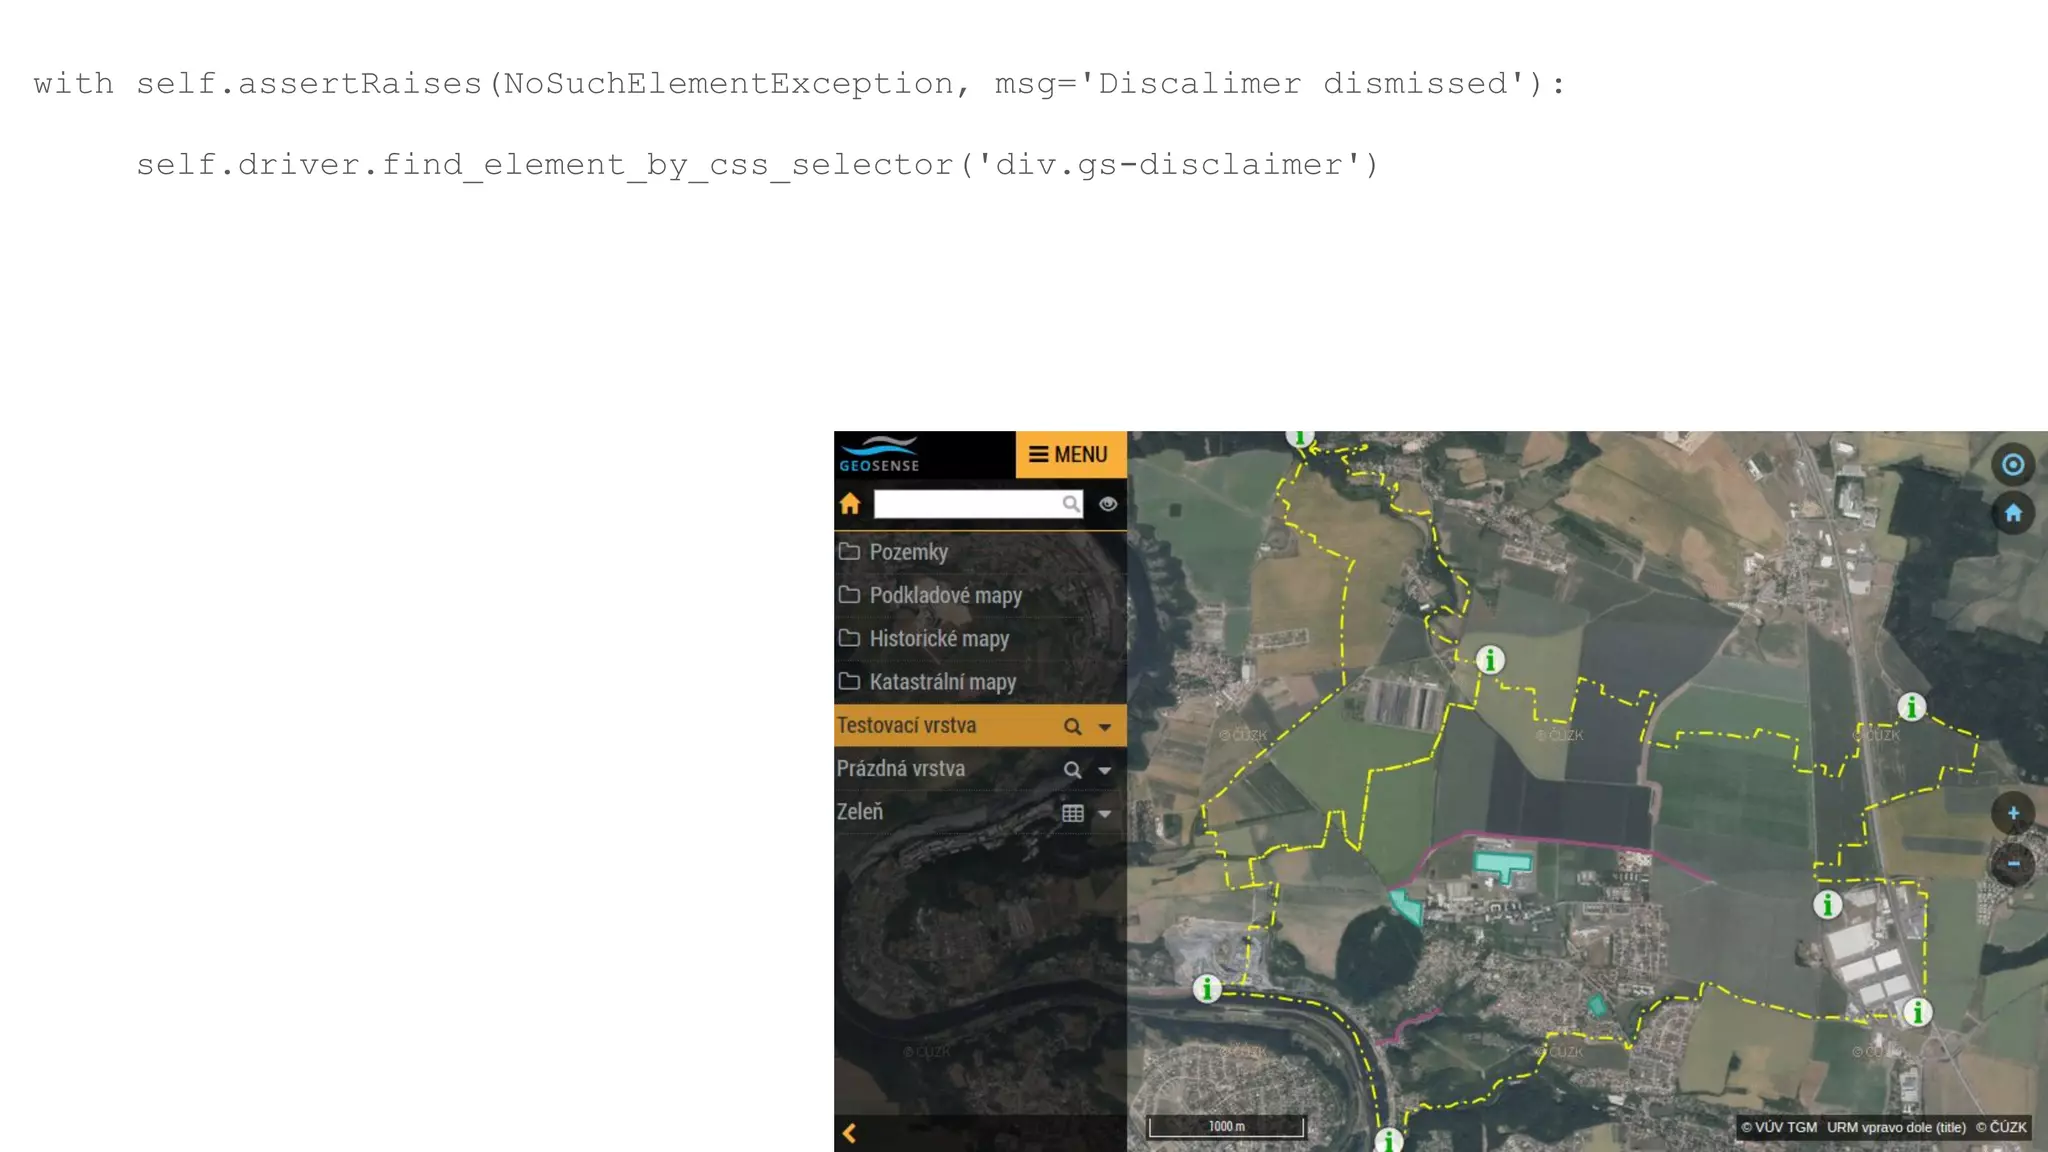Open Prázdná vrstva dropdown arrow

click(1105, 770)
